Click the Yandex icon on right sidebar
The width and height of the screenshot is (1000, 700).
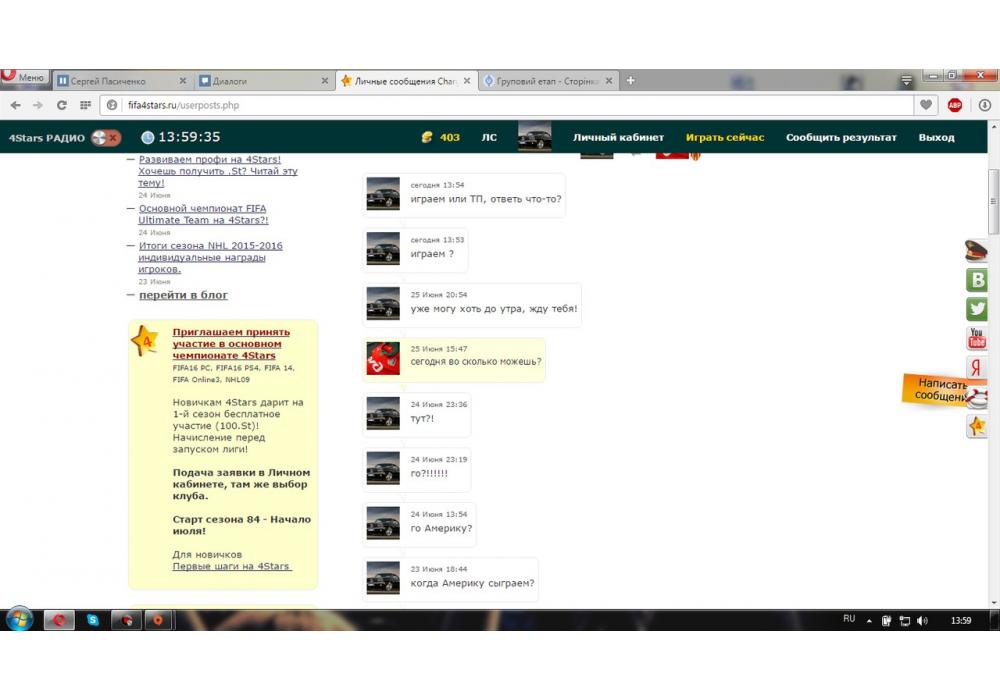click(977, 368)
